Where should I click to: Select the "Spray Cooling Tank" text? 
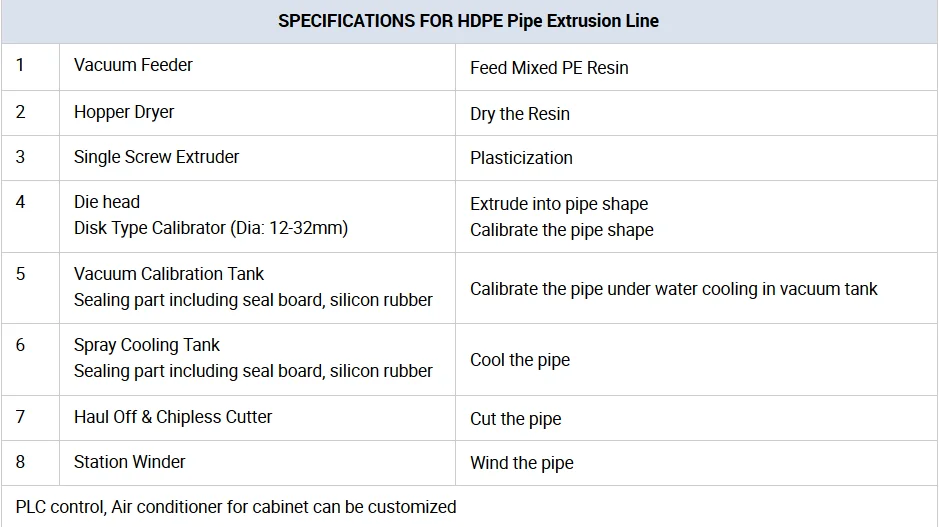(x=147, y=345)
